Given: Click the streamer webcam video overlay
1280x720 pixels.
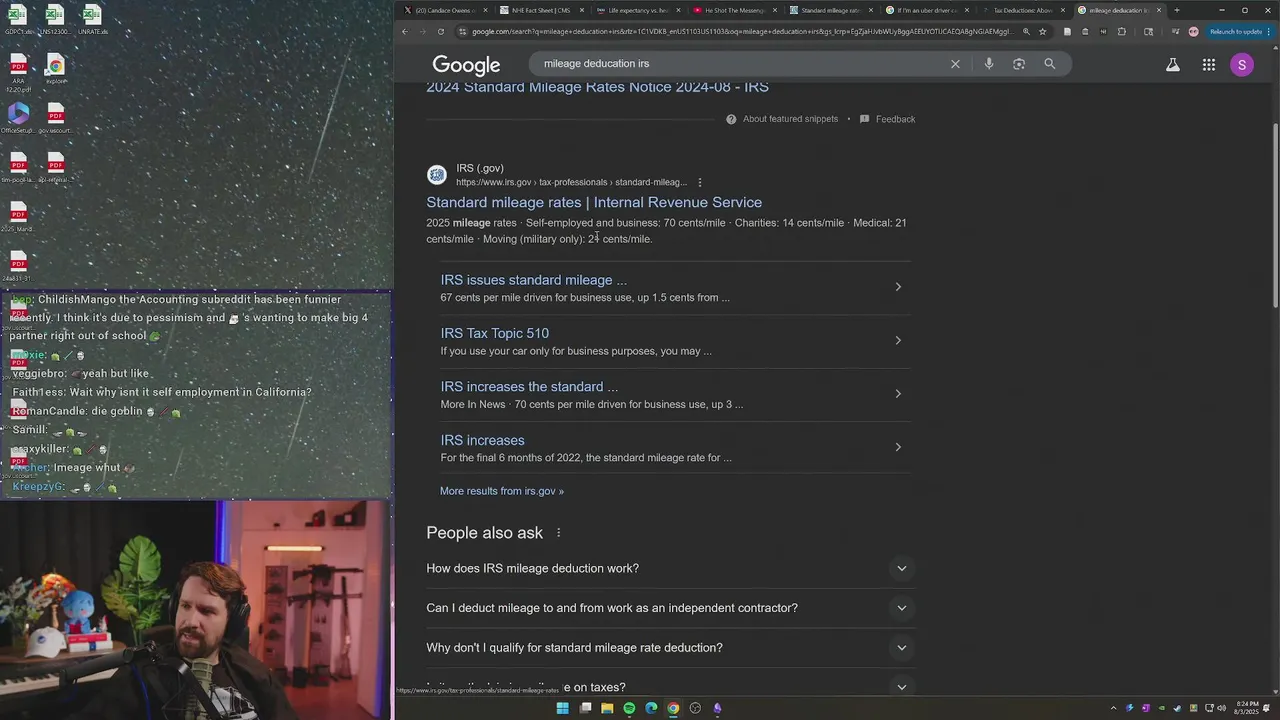Looking at the screenshot, I should pyautogui.click(x=195, y=610).
